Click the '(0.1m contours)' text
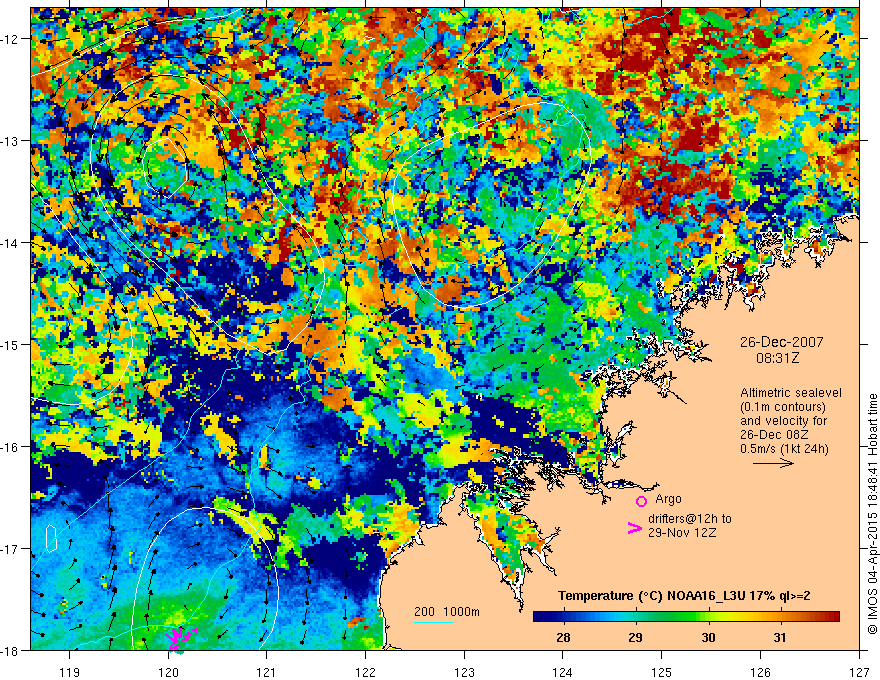880x680 pixels. pos(783,407)
